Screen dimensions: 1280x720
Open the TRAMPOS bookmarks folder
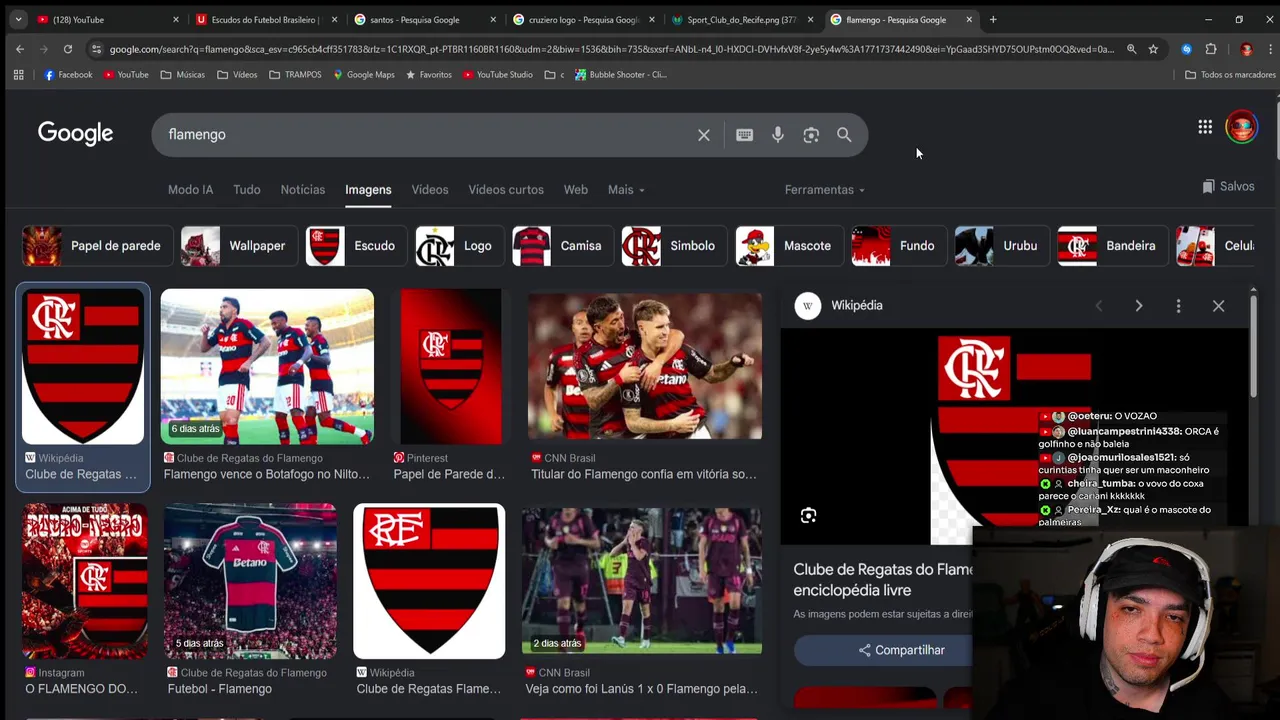coord(295,75)
